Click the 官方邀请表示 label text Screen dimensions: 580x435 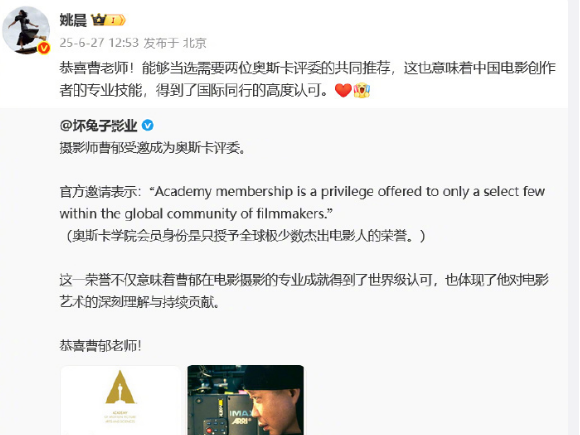coord(100,192)
